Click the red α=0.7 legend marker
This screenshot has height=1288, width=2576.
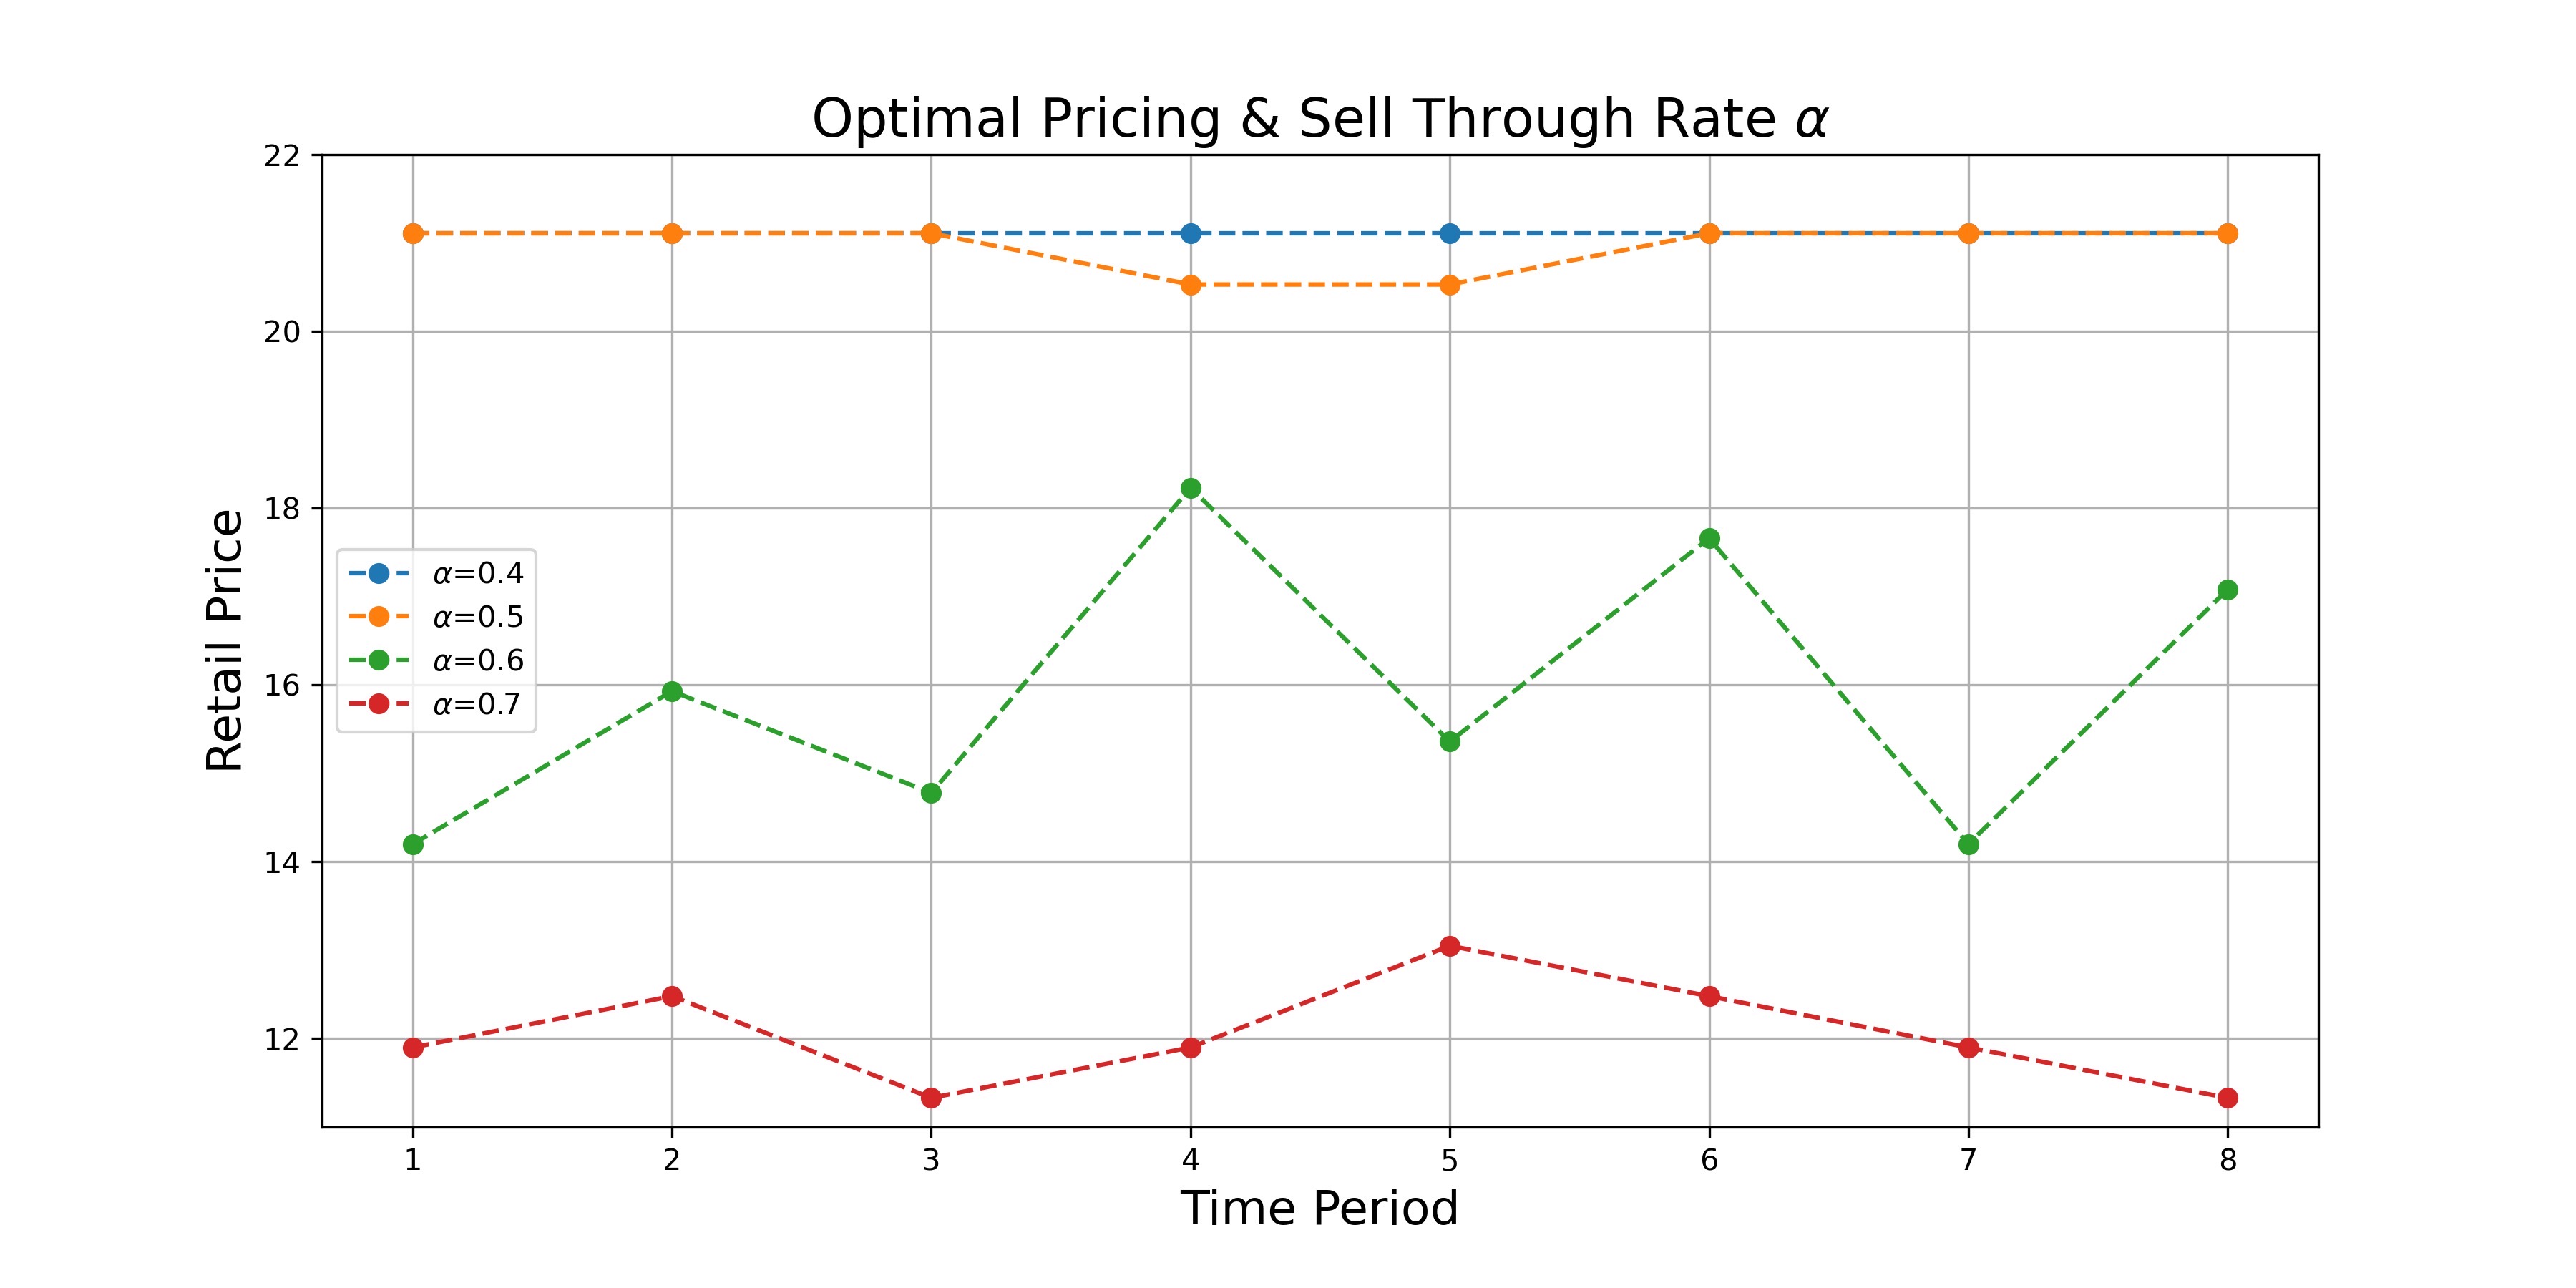click(379, 705)
